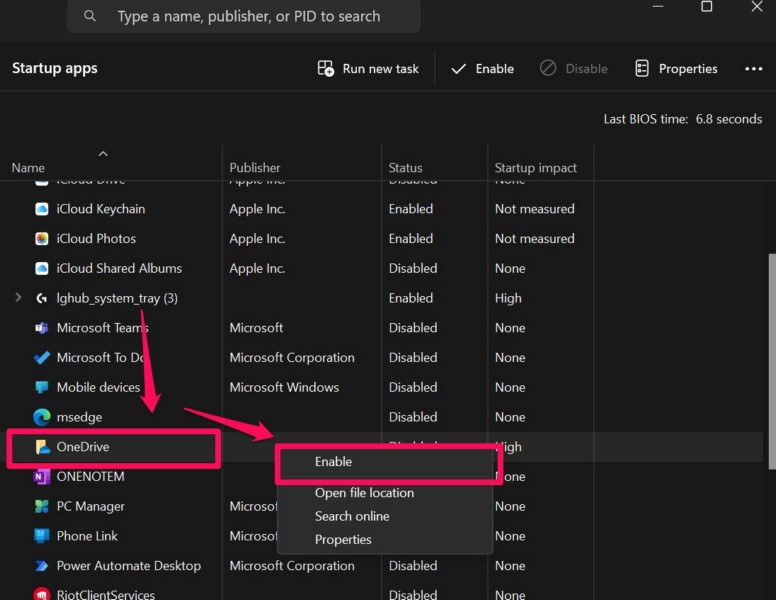Click the PC Manager icon

tap(41, 506)
